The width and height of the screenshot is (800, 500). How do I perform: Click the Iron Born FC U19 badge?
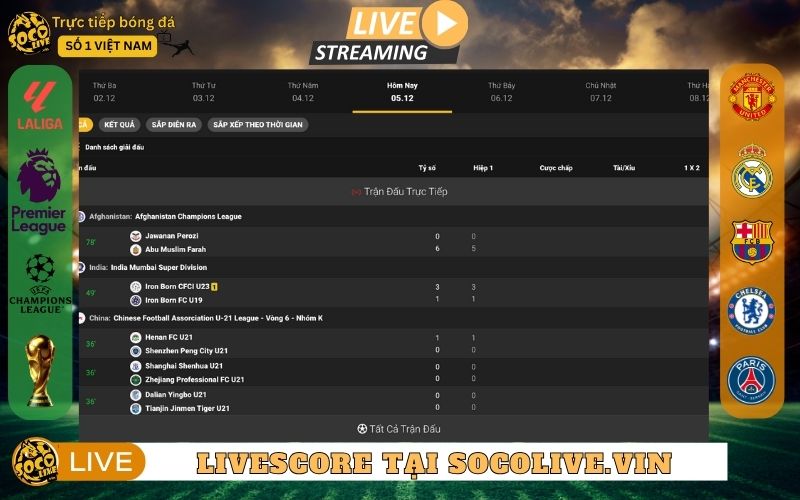pyautogui.click(x=136, y=301)
